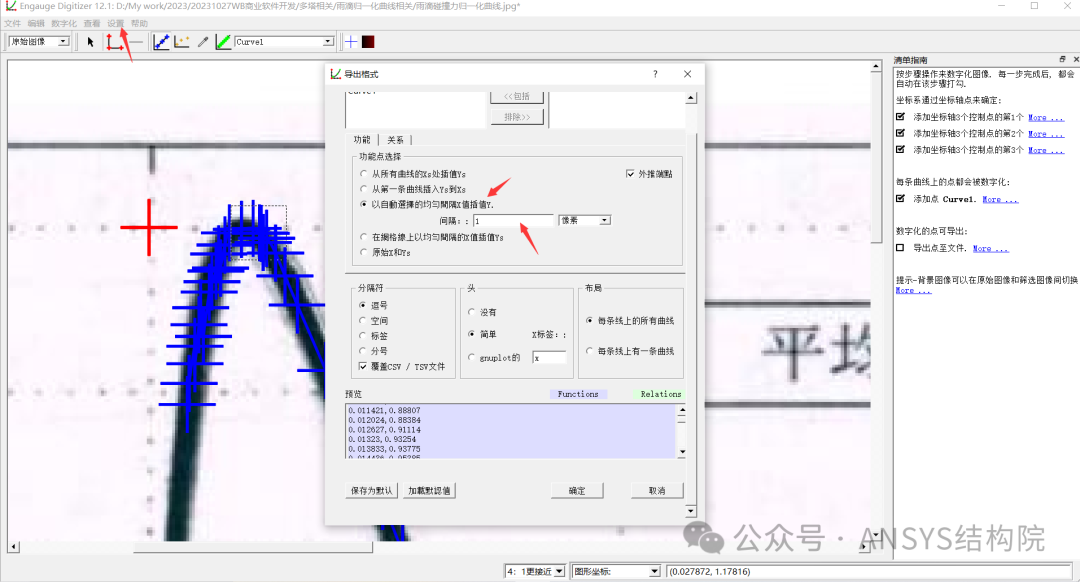Click the Relations legend label
This screenshot has width=1080, height=582.
[661, 394]
